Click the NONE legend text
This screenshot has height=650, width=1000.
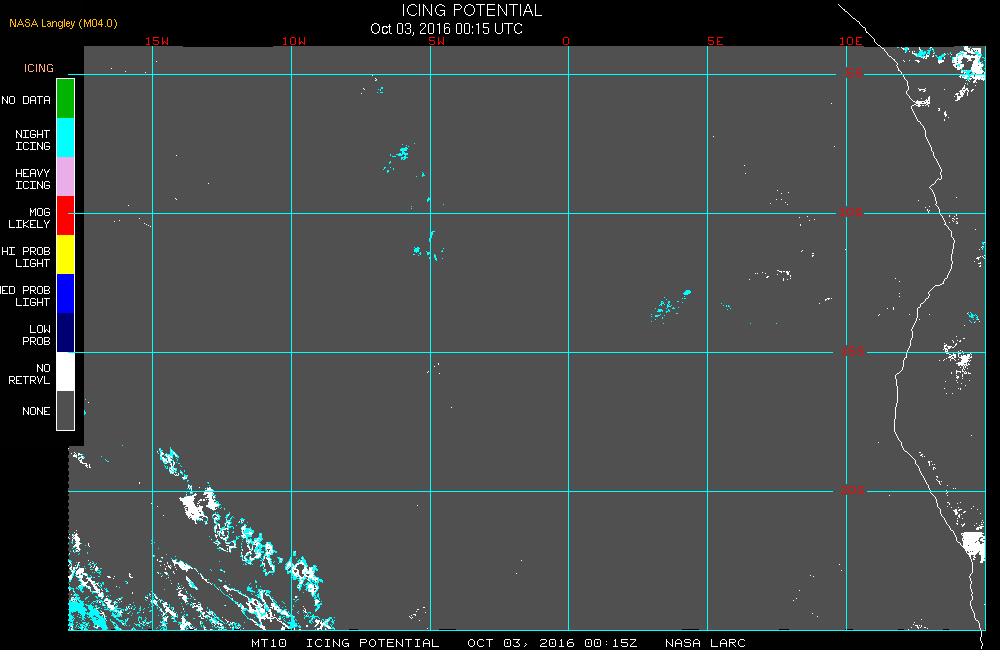[x=36, y=411]
